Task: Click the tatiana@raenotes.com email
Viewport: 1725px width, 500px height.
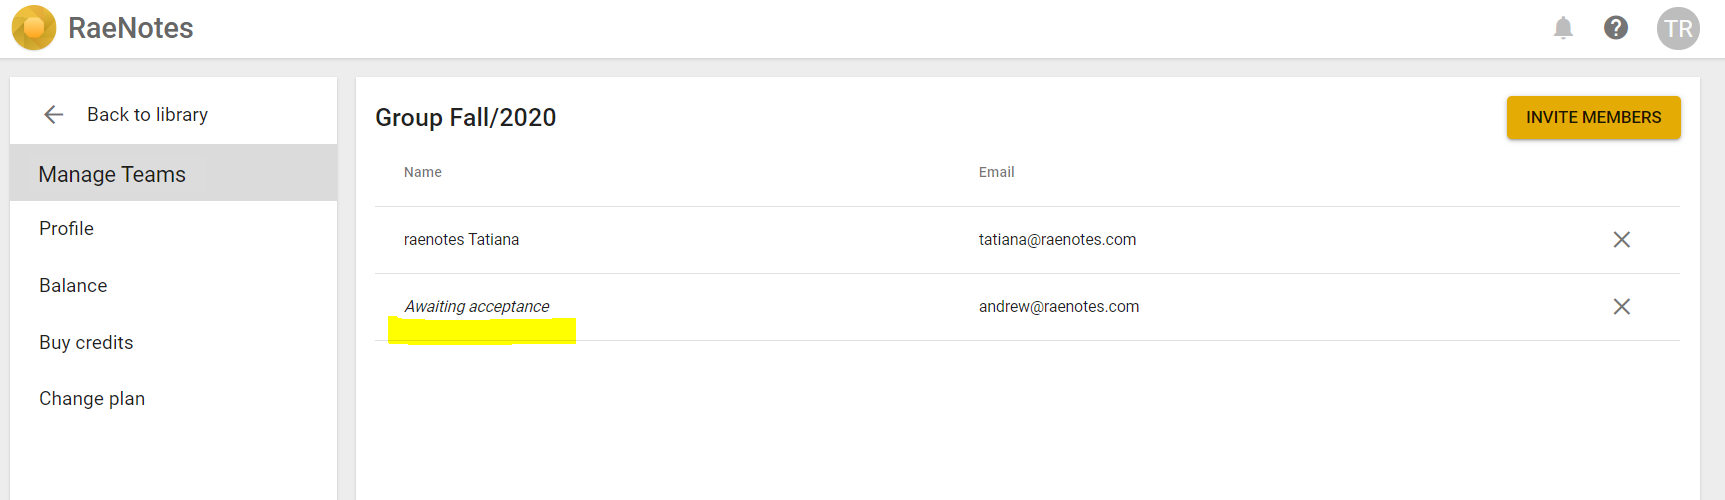Action: point(1057,240)
